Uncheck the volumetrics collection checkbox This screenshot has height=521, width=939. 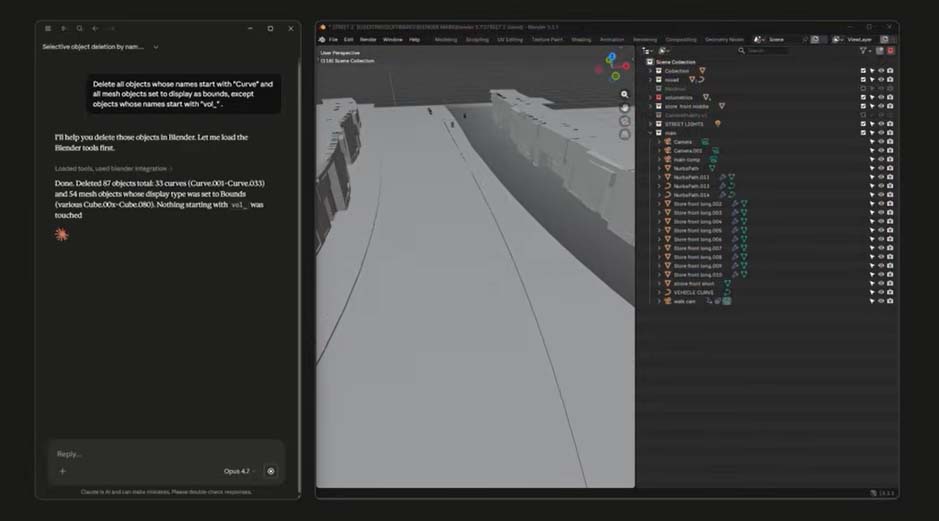click(863, 97)
